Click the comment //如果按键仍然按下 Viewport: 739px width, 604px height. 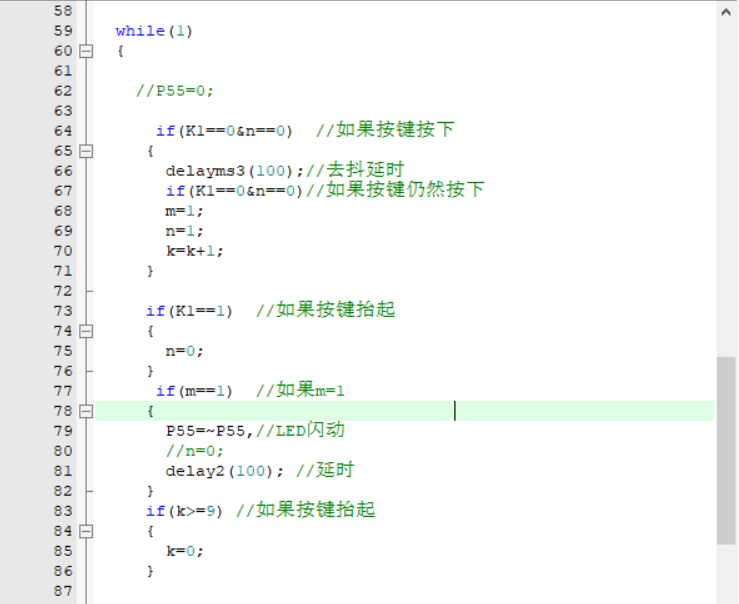click(395, 190)
